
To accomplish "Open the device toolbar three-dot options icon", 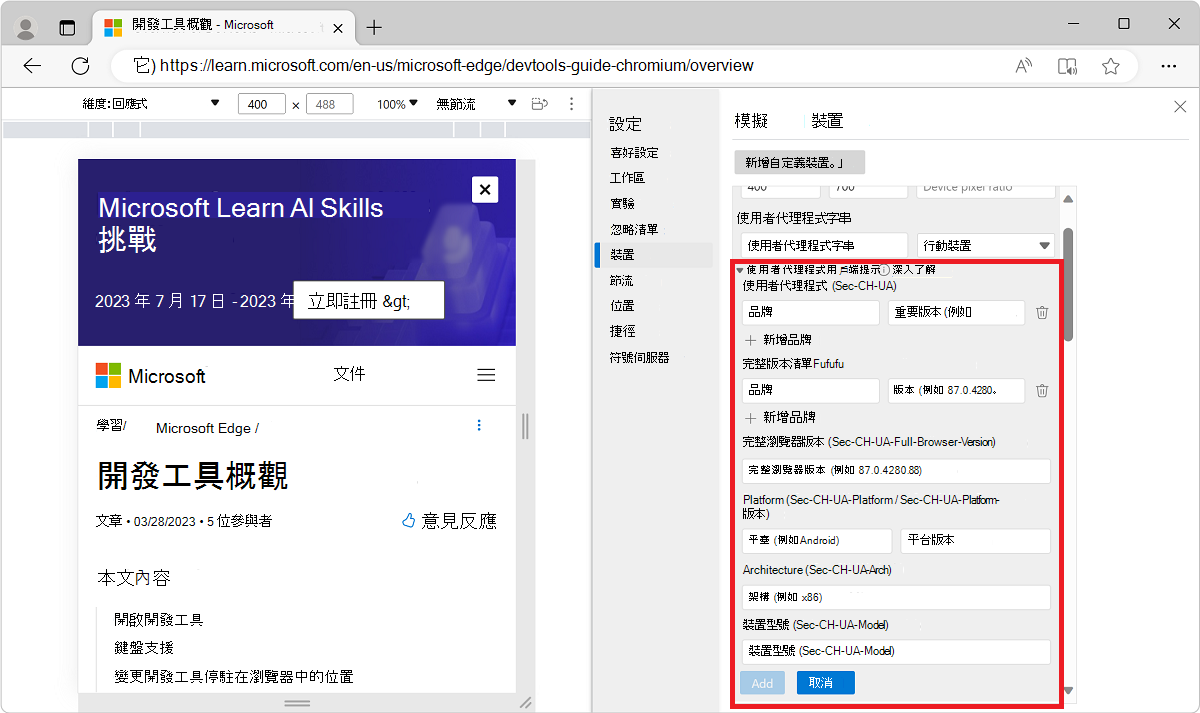I will [572, 103].
